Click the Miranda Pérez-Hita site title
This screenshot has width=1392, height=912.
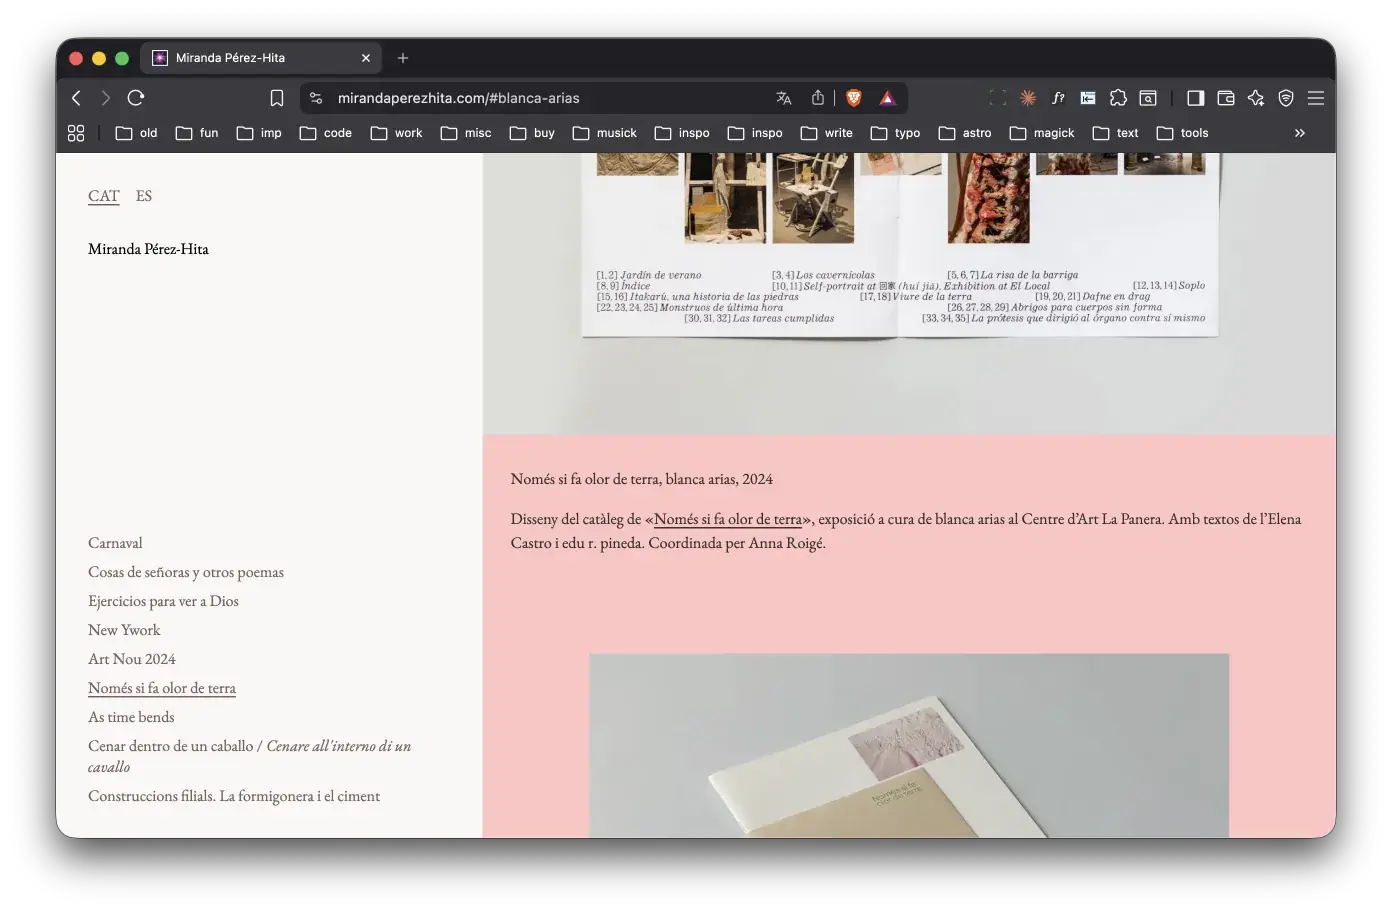148,249
